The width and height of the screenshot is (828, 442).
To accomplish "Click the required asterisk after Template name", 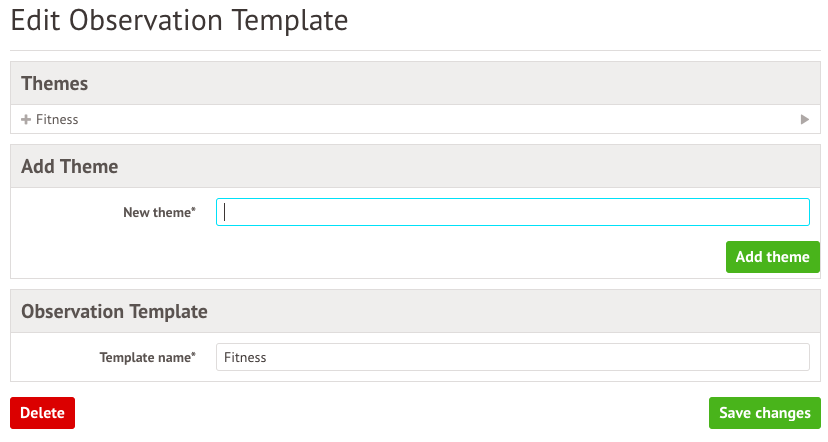I will point(193,356).
